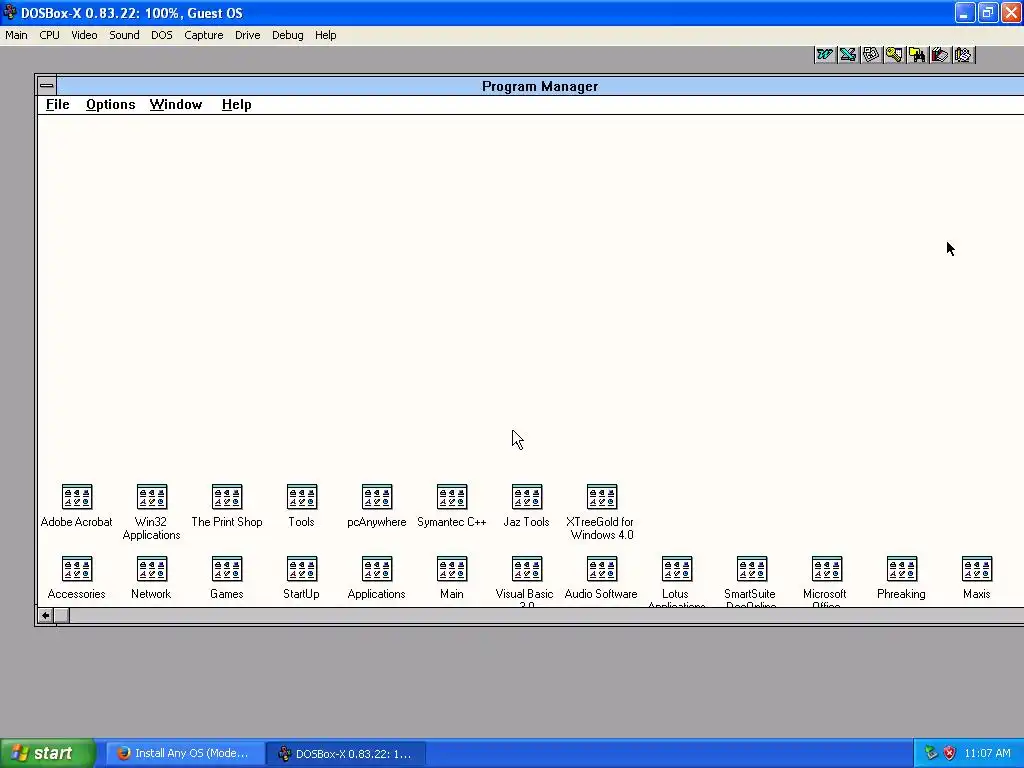Screen dimensions: 1024x768
Task: Open the Microsoft Office group icon
Action: (827, 569)
